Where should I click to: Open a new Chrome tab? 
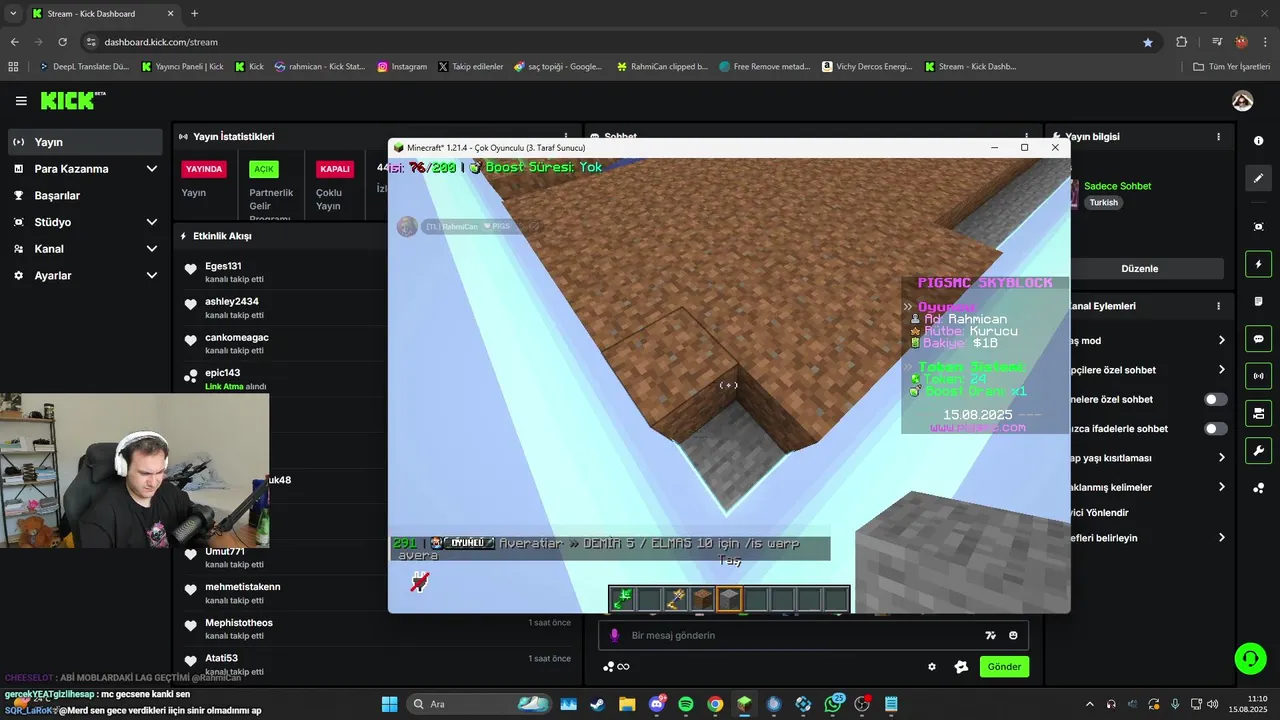pyautogui.click(x=194, y=14)
